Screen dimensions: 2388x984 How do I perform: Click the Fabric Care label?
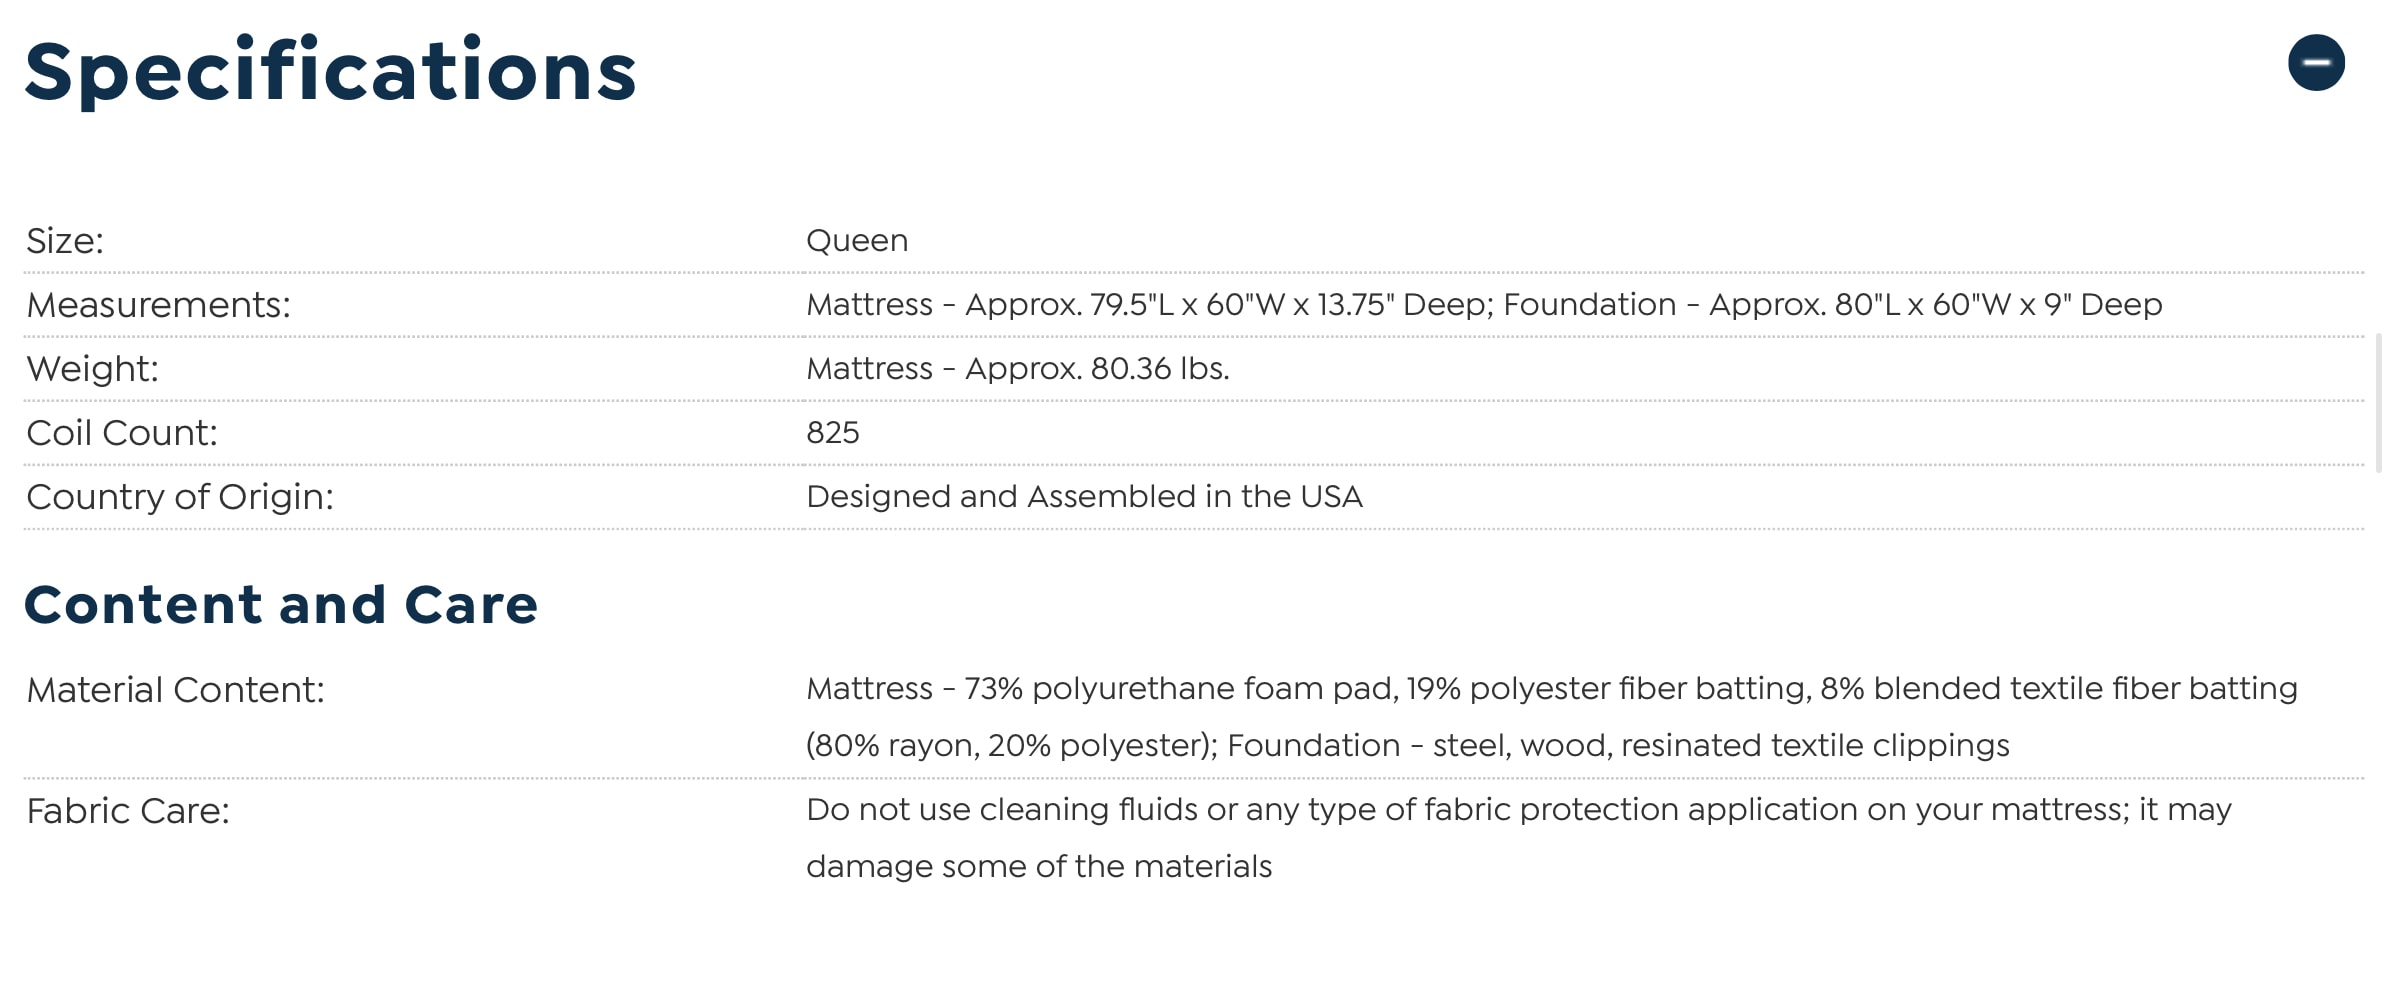(128, 811)
